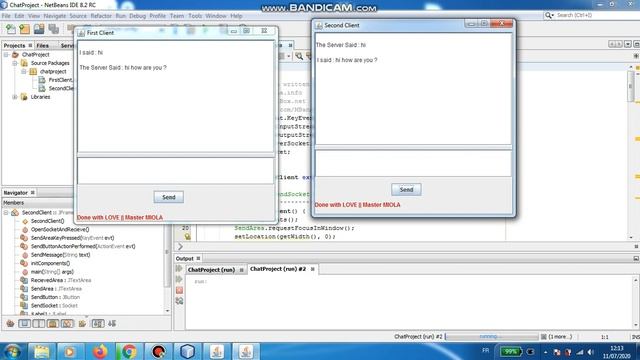The height and width of the screenshot is (360, 640).
Task: Click the media player taskbar icon
Action: pyautogui.click(x=70, y=351)
